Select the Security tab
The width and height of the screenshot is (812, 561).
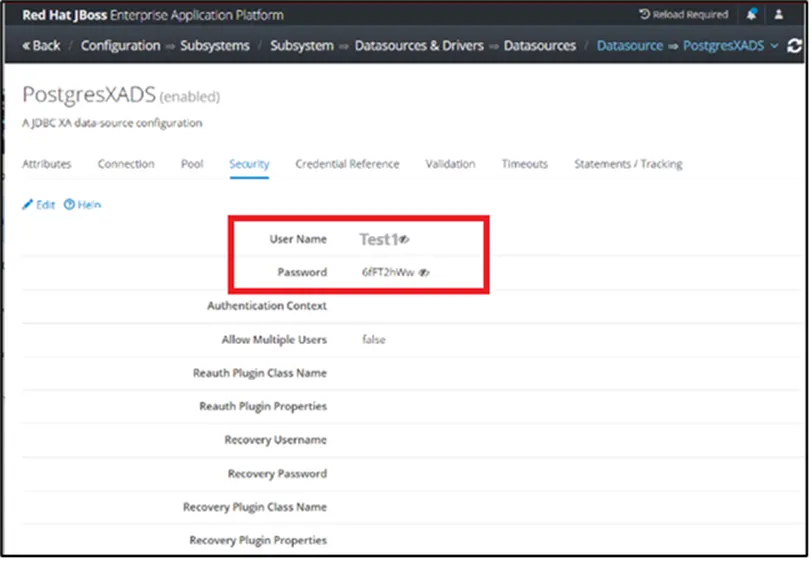point(249,164)
